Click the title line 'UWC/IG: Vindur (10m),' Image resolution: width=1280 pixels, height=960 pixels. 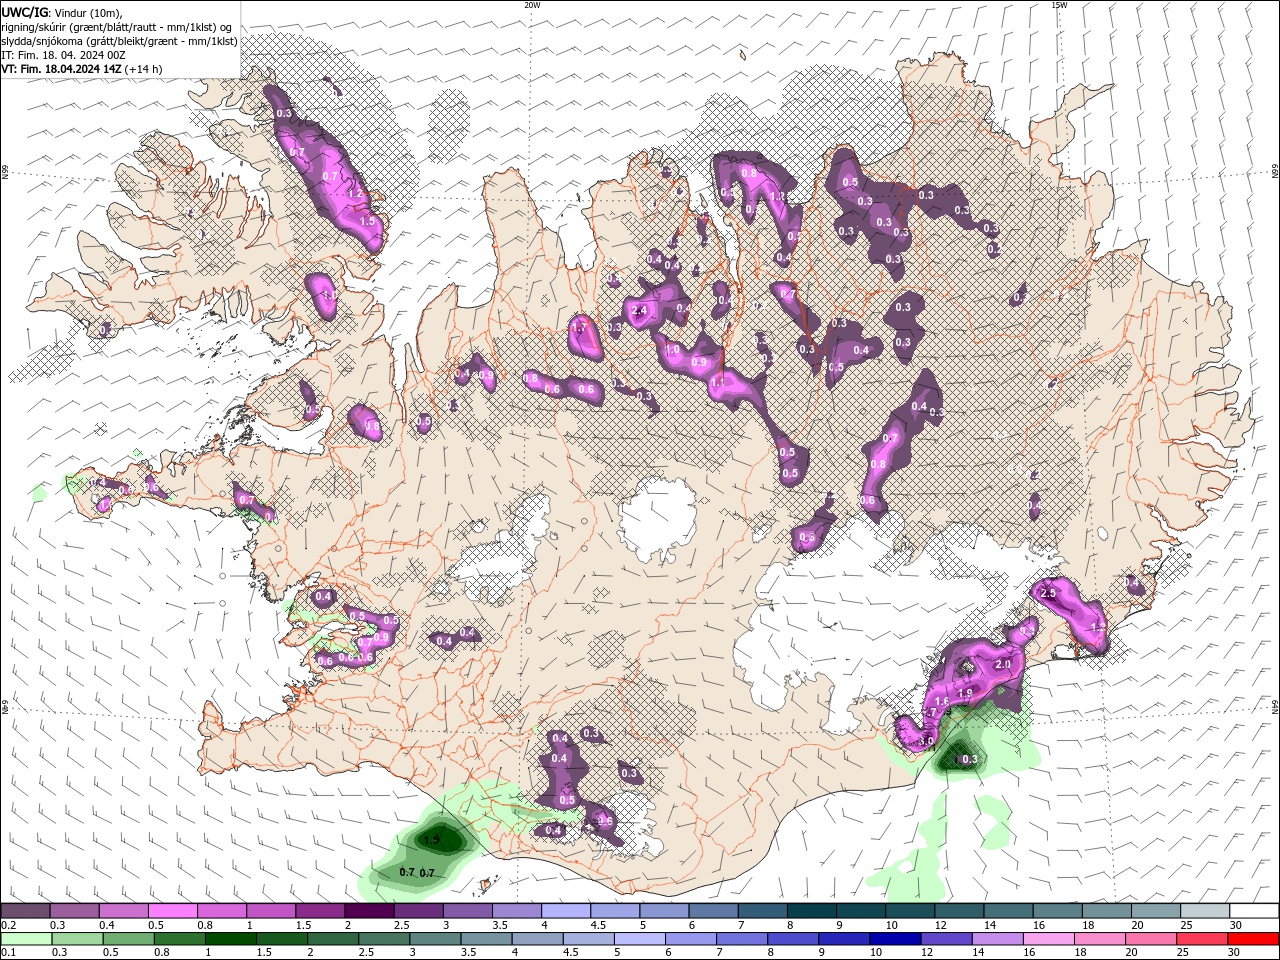tap(62, 12)
